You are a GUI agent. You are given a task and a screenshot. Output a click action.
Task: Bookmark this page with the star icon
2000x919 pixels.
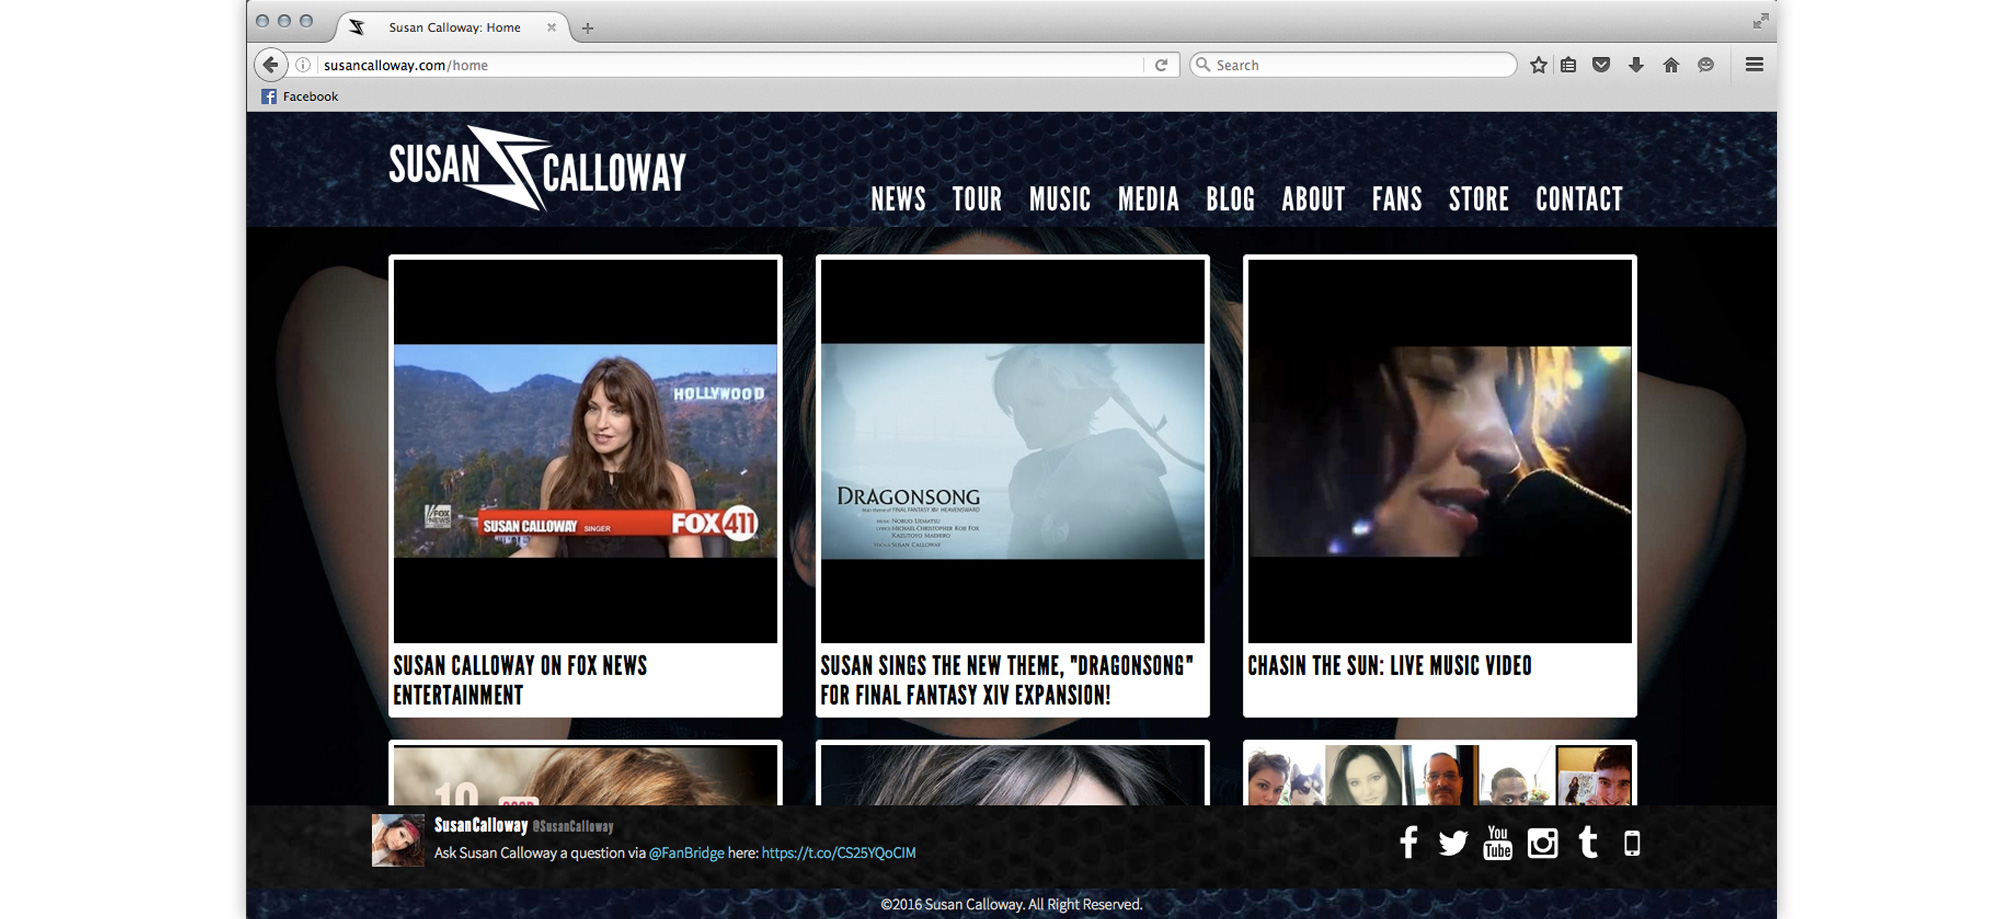click(1538, 65)
